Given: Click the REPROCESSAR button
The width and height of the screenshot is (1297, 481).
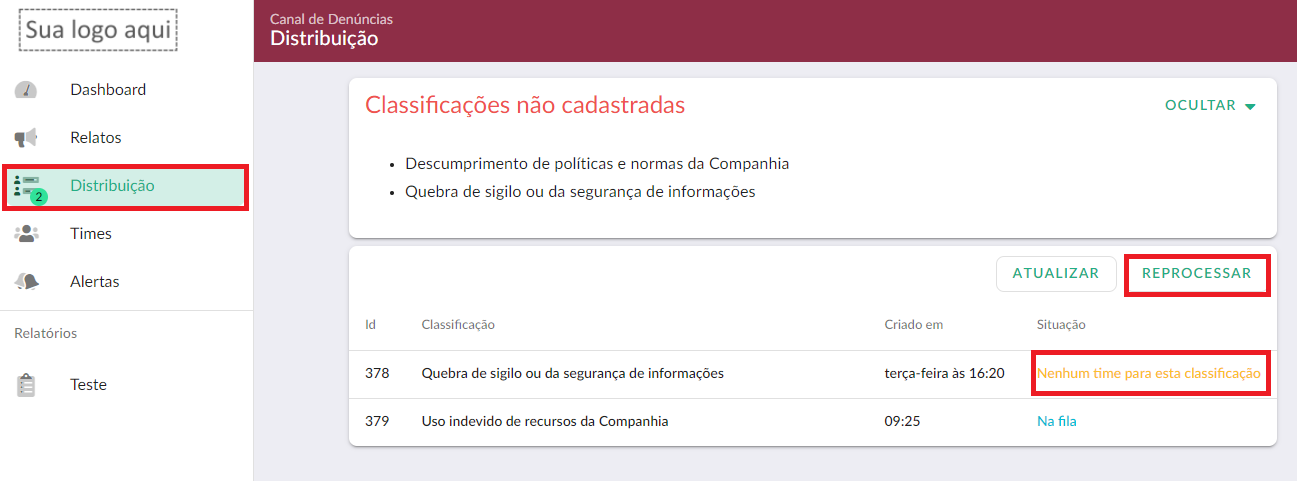Looking at the screenshot, I should tap(1197, 273).
